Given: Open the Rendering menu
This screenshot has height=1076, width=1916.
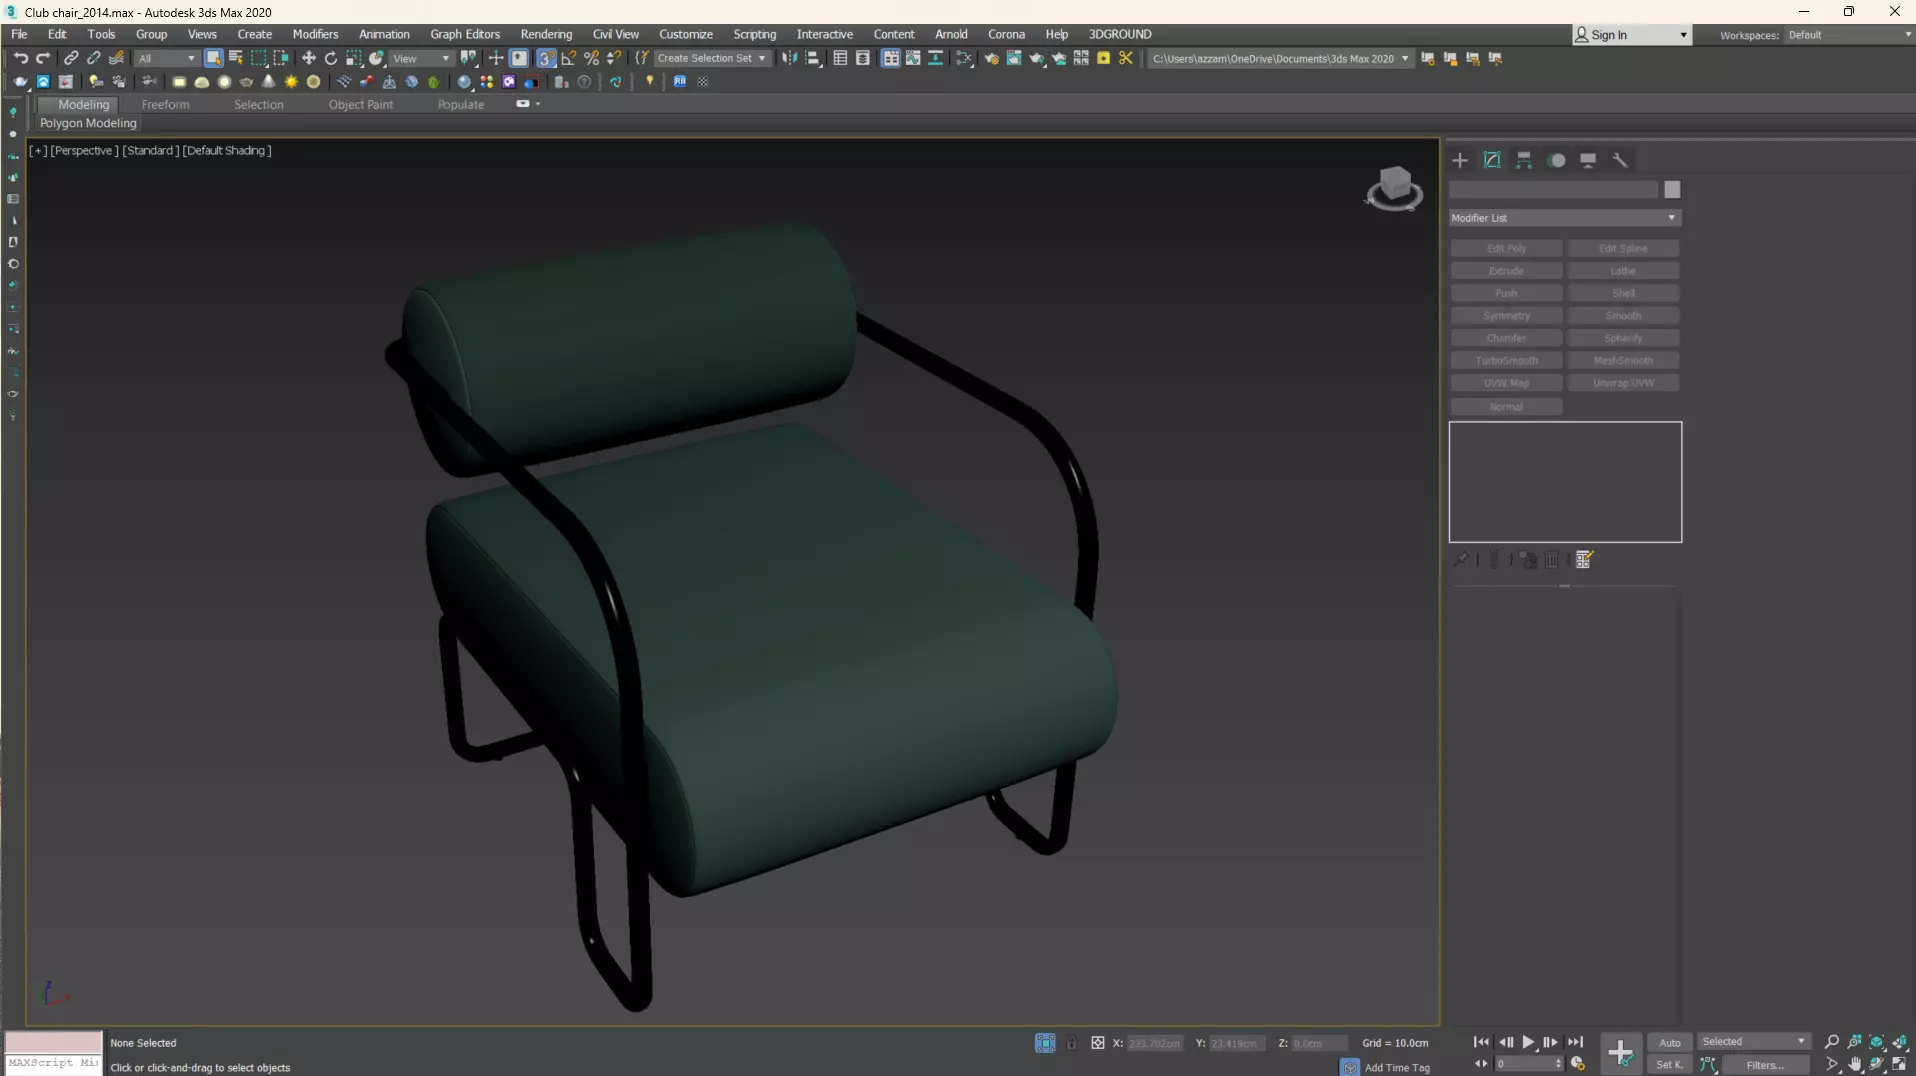Looking at the screenshot, I should coord(546,34).
